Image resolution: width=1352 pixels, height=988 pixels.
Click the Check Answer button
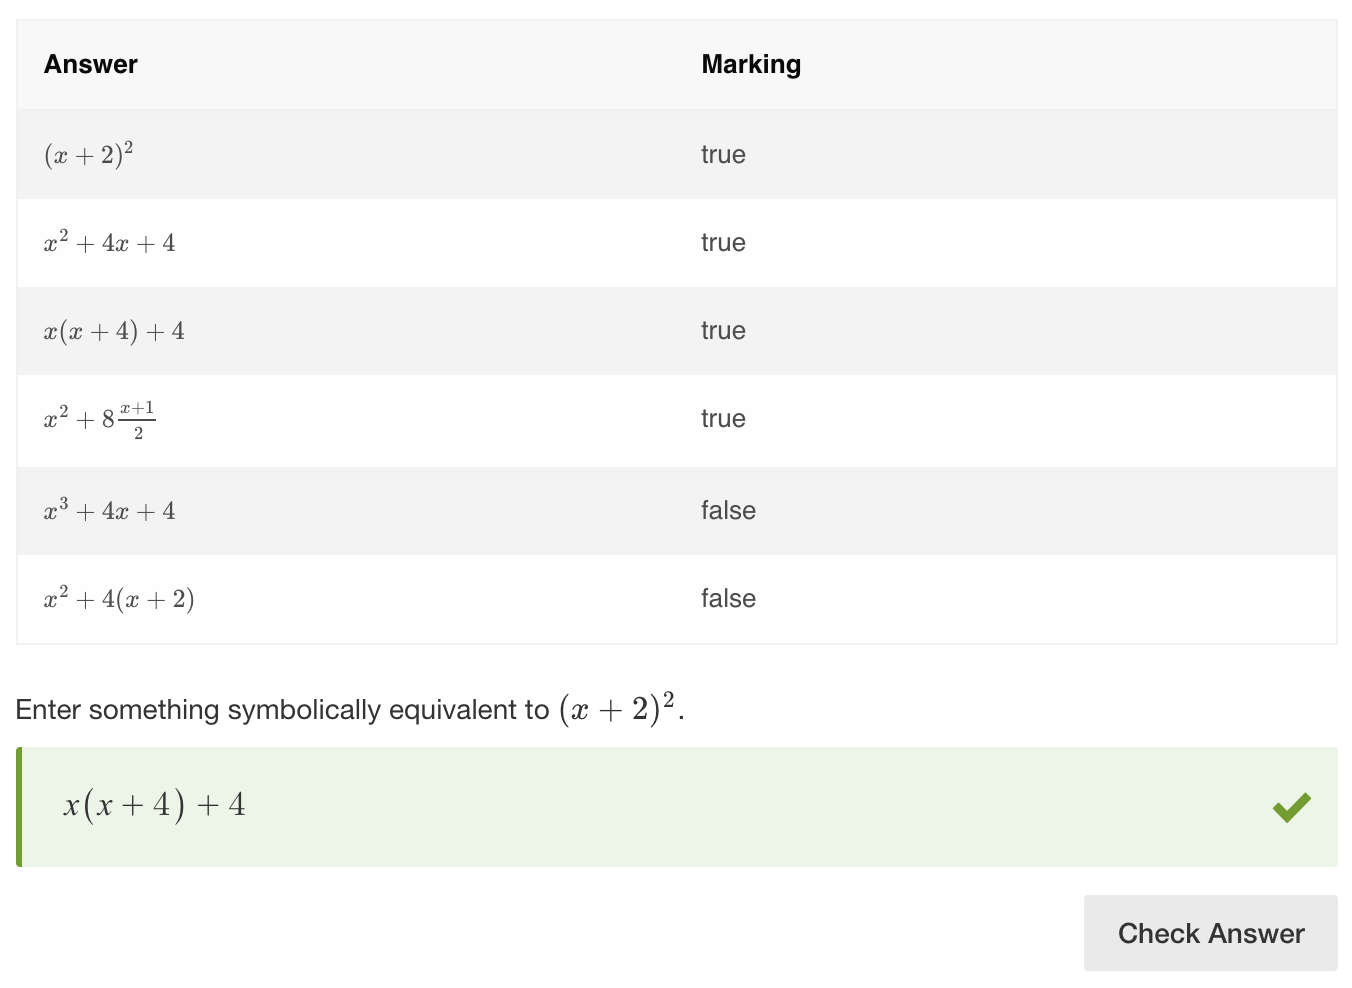click(x=1210, y=933)
